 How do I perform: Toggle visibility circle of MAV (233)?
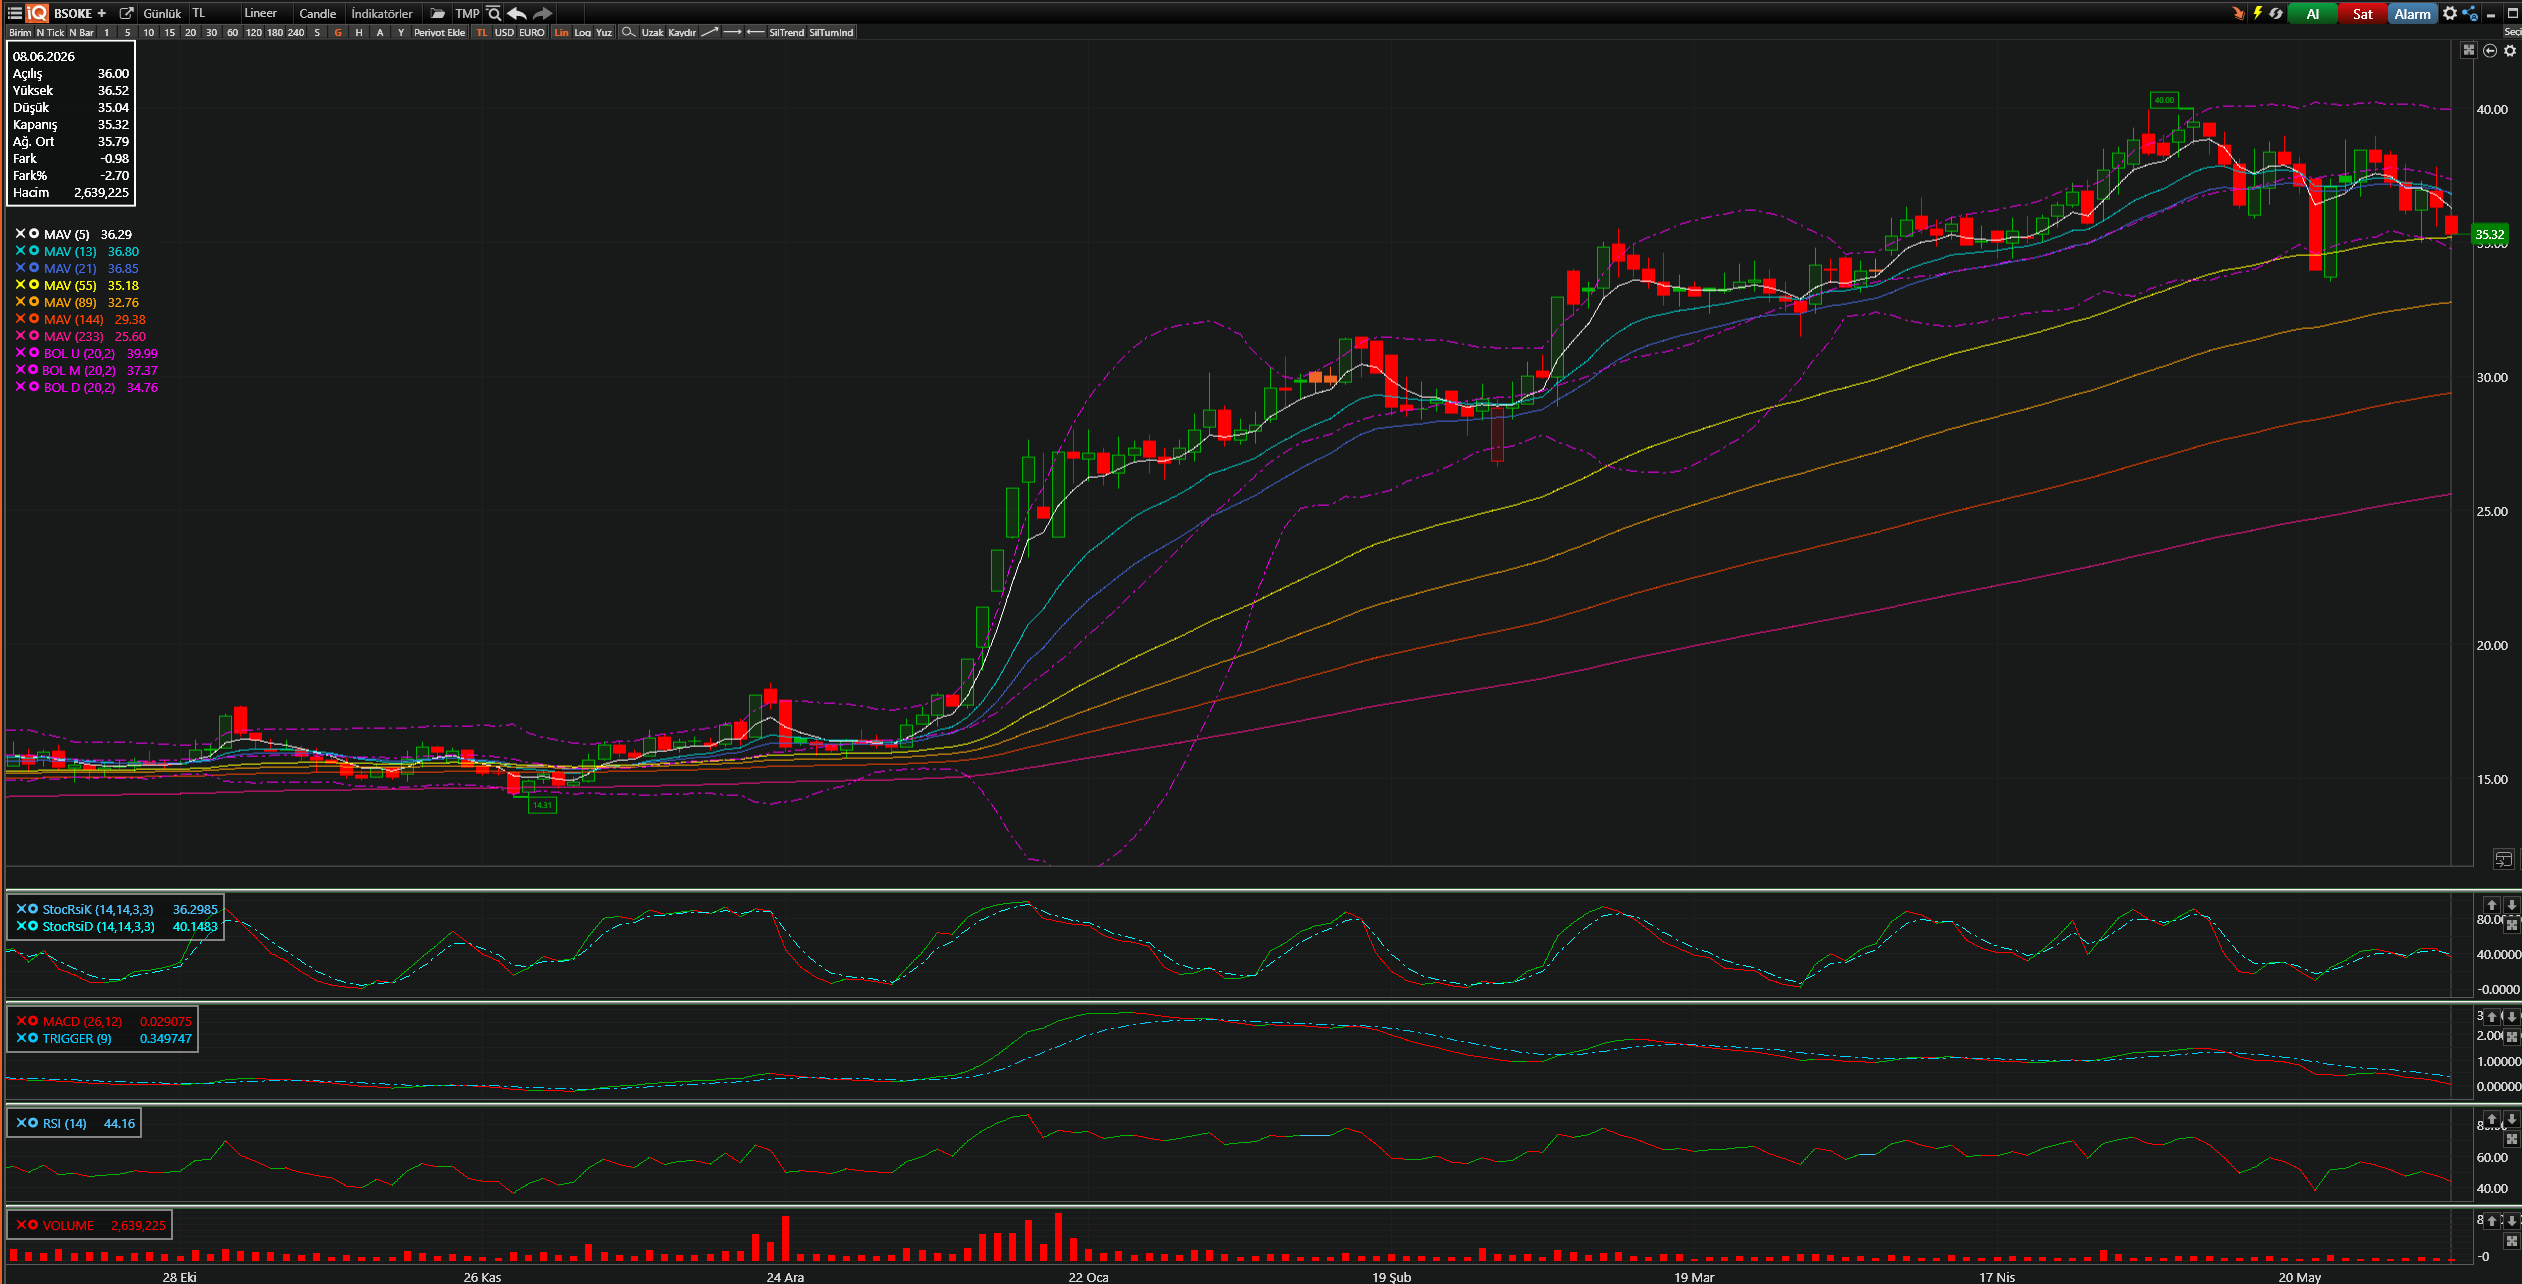[x=34, y=335]
